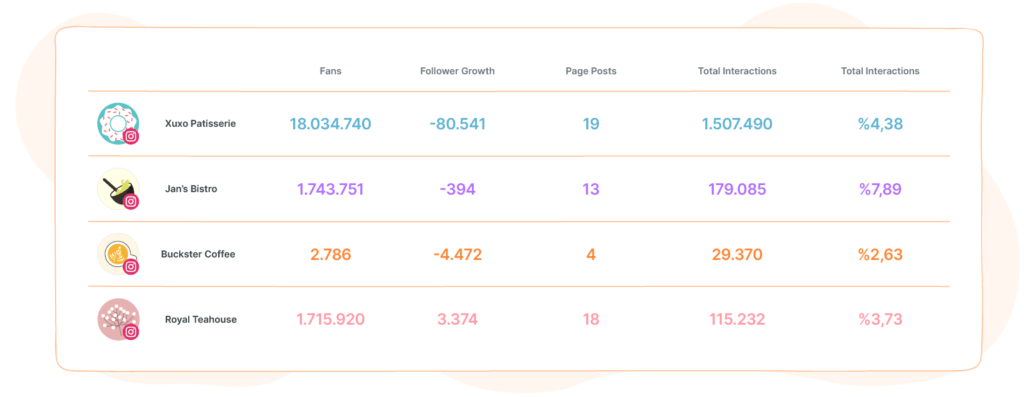Open the Buckster Coffee profile name

pyautogui.click(x=198, y=254)
